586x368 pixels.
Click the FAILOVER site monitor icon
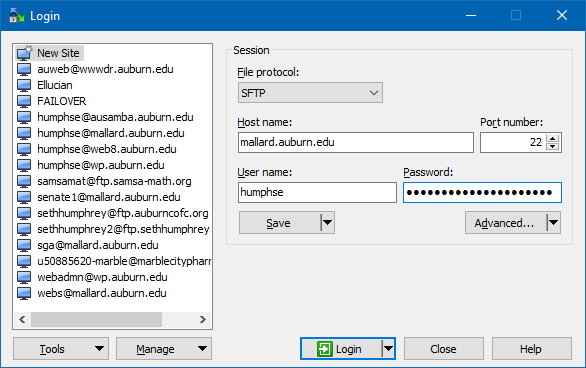(x=24, y=101)
